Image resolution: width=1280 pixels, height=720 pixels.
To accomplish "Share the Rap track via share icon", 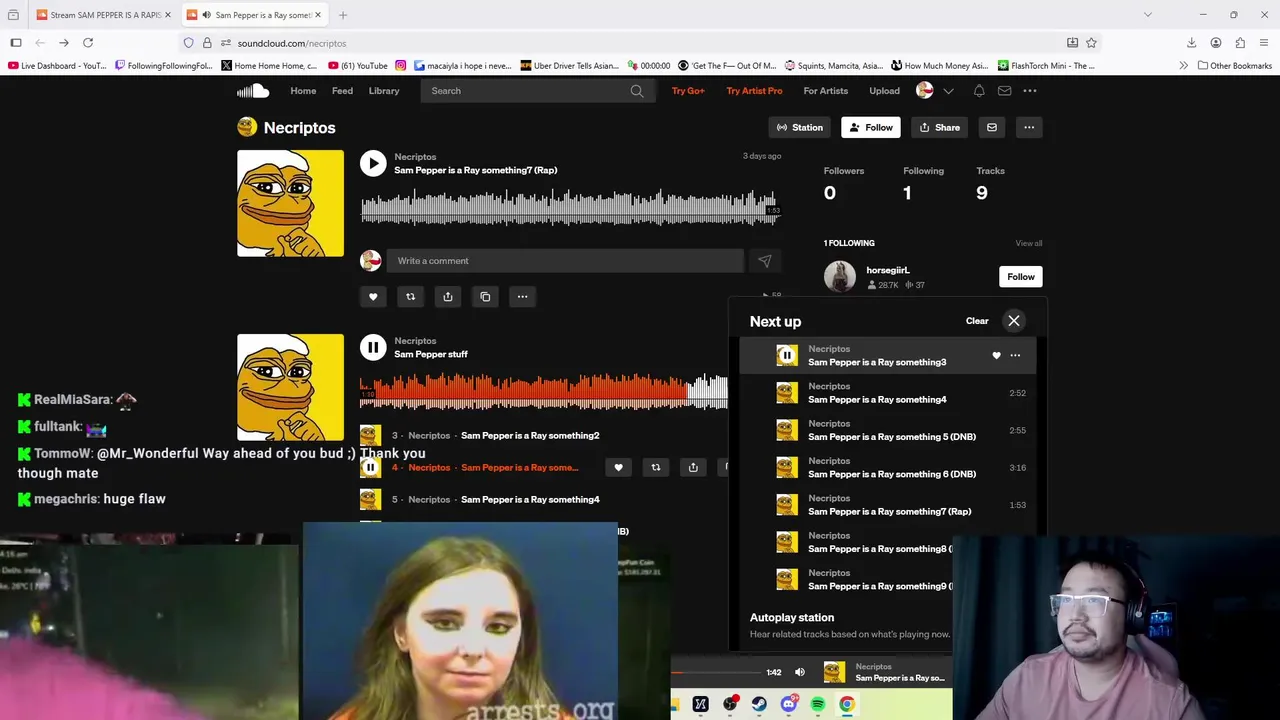I will click(x=448, y=296).
